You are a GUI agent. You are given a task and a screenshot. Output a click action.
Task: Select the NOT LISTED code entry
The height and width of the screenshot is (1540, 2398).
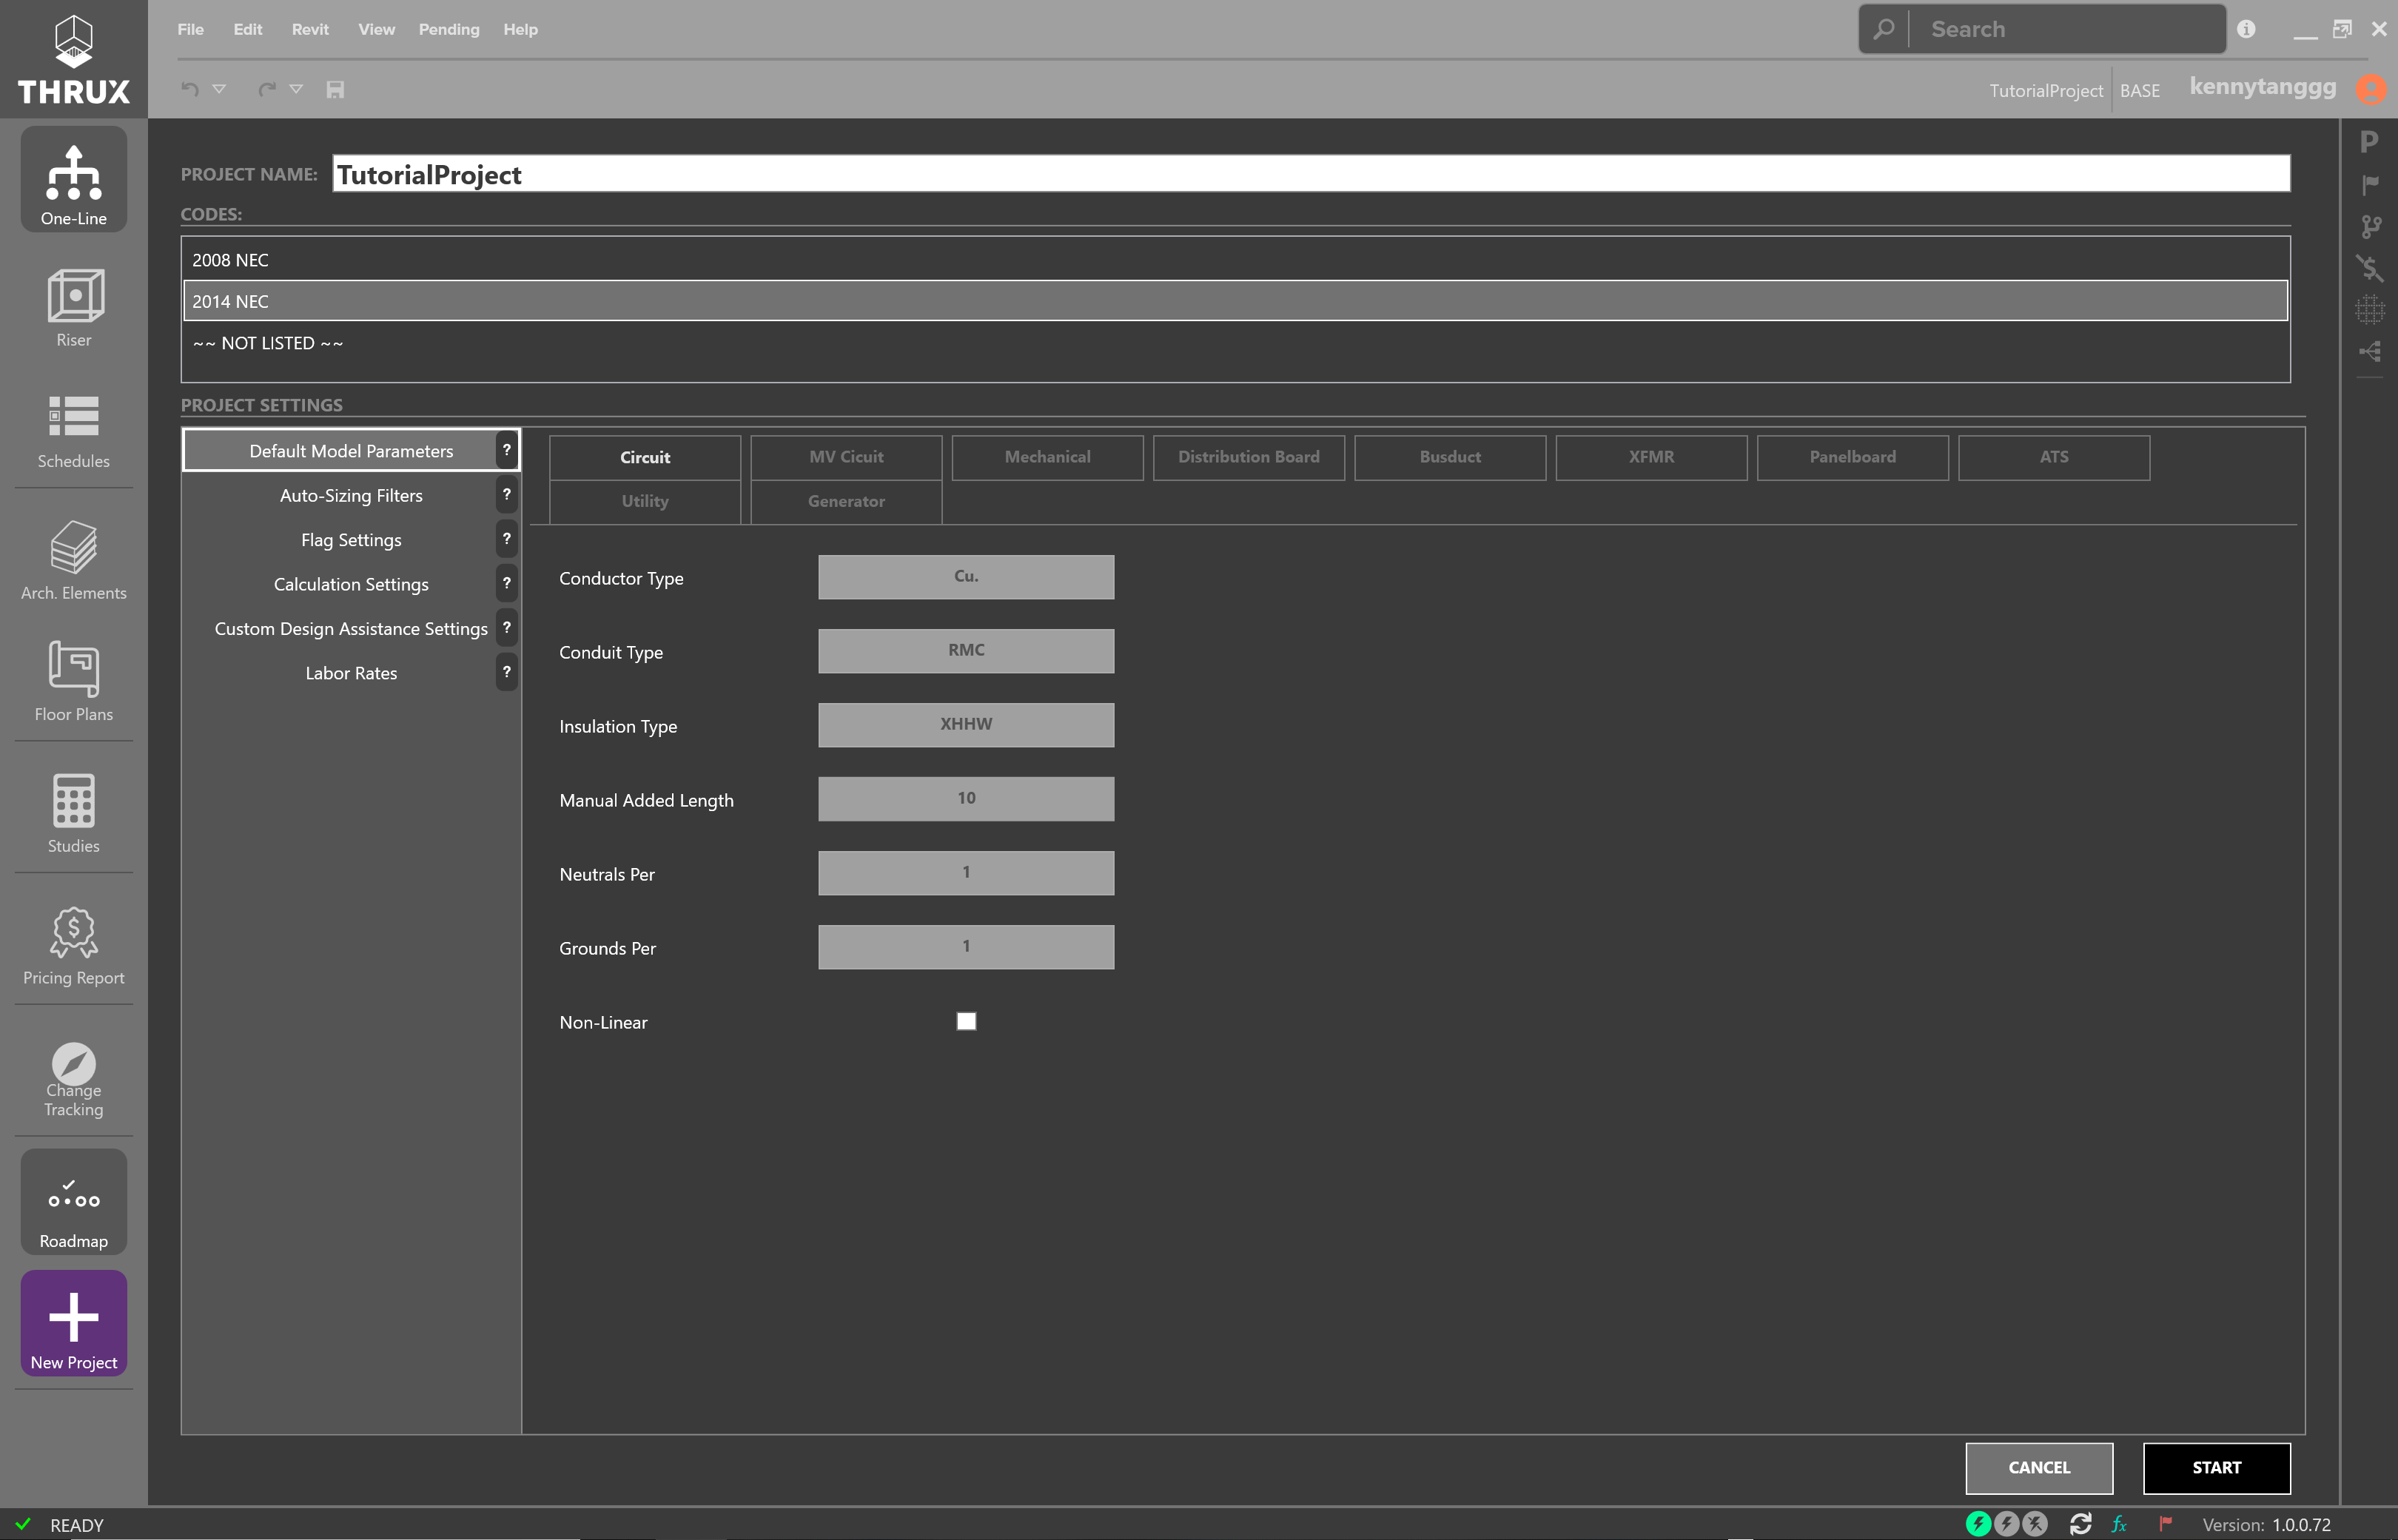(1235, 343)
